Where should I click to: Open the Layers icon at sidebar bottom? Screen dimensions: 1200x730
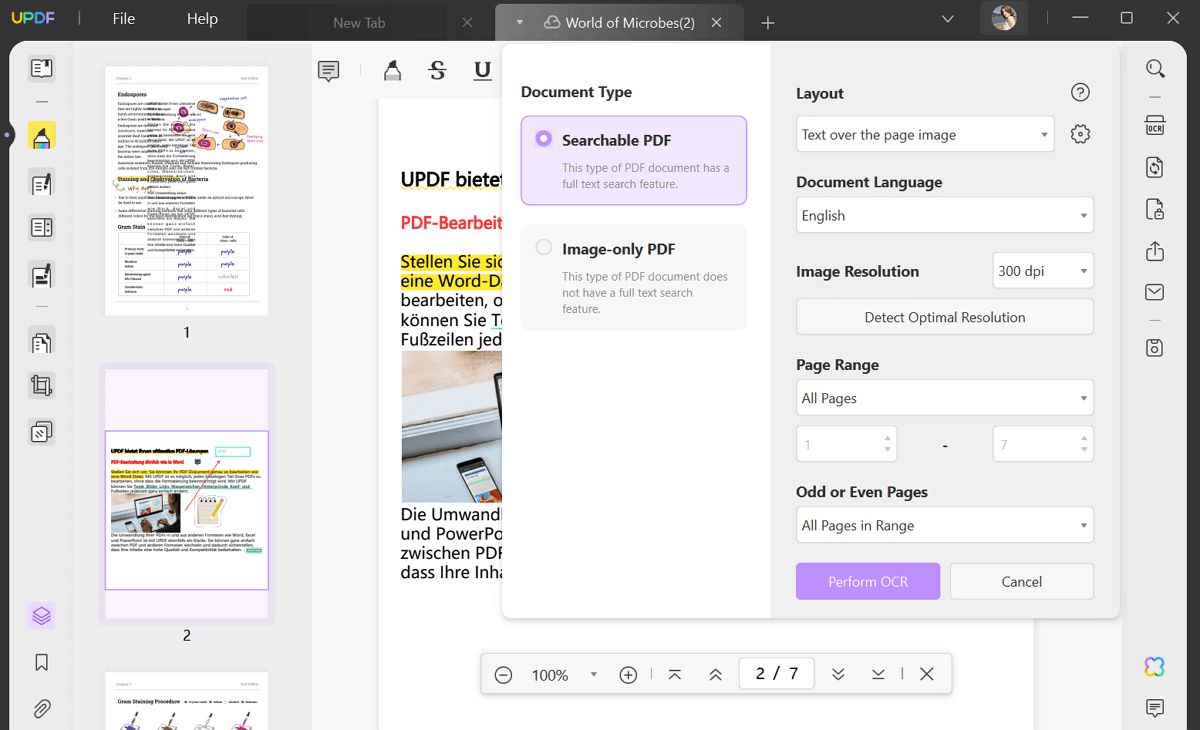click(x=41, y=616)
